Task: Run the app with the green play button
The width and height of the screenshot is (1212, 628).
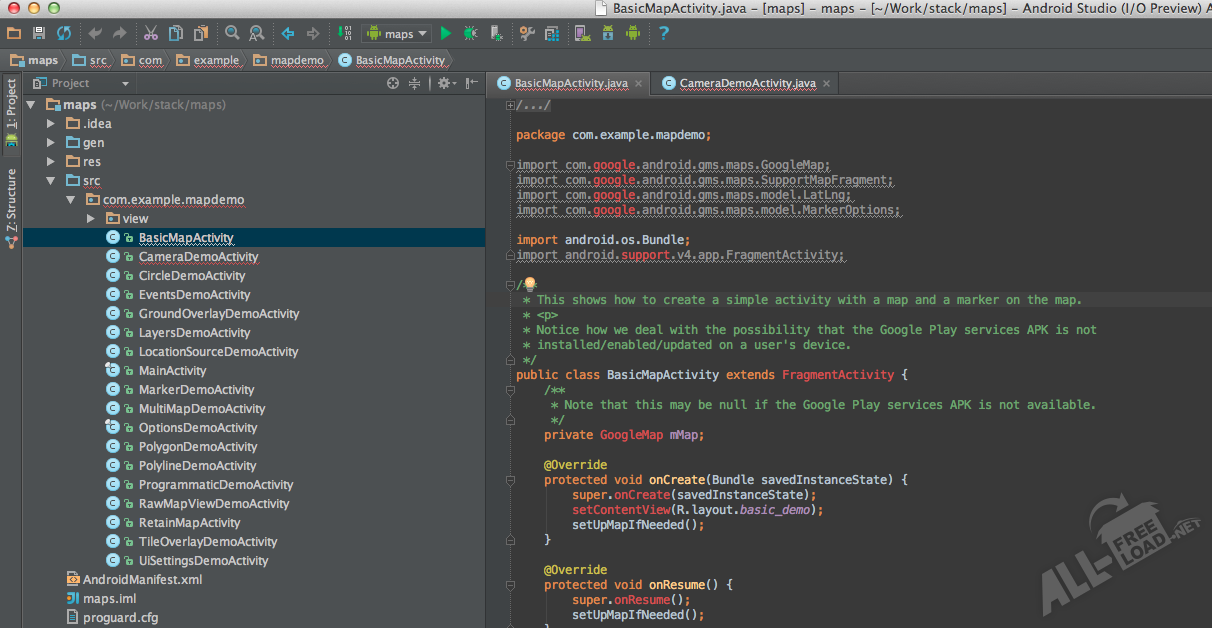Action: click(446, 34)
